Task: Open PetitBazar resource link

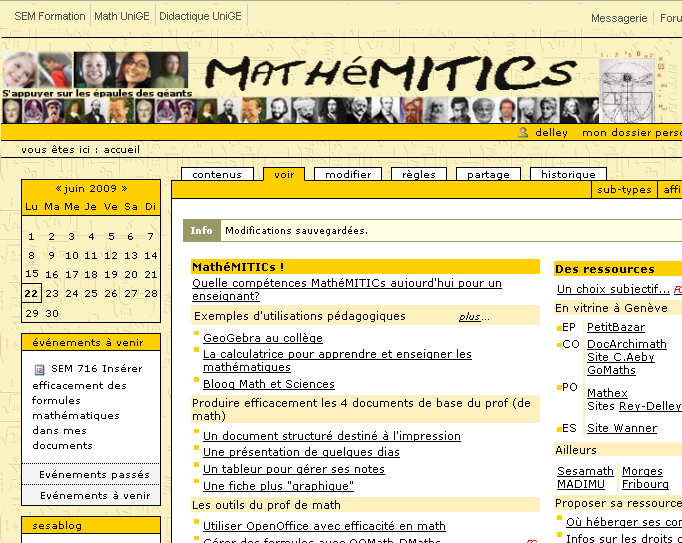Action: click(616, 327)
